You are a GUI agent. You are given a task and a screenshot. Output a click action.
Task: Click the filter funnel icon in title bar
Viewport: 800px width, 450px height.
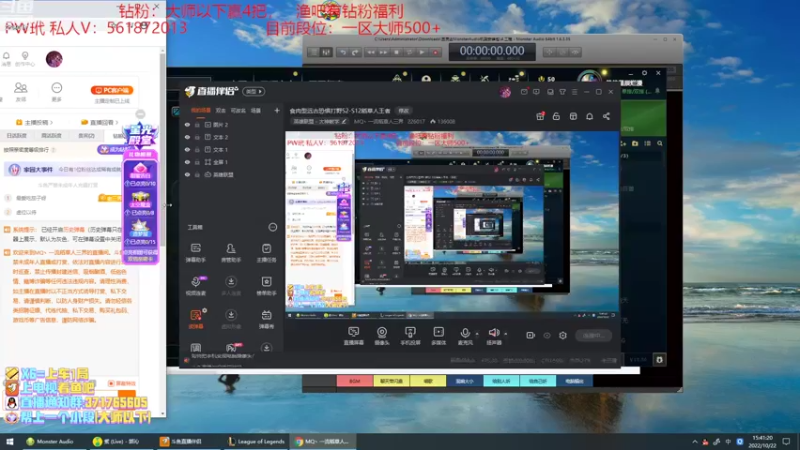point(562,92)
